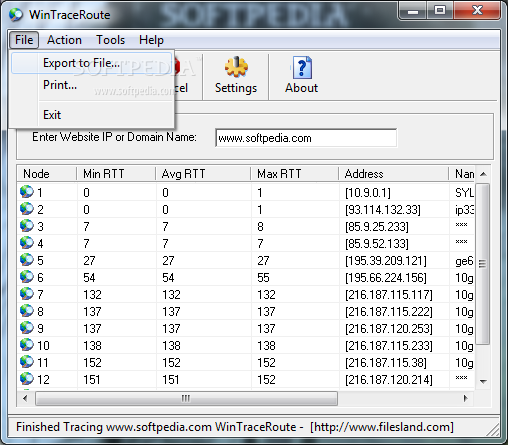Open the Help menu
Viewport: 508px width, 445px height.
(x=151, y=40)
